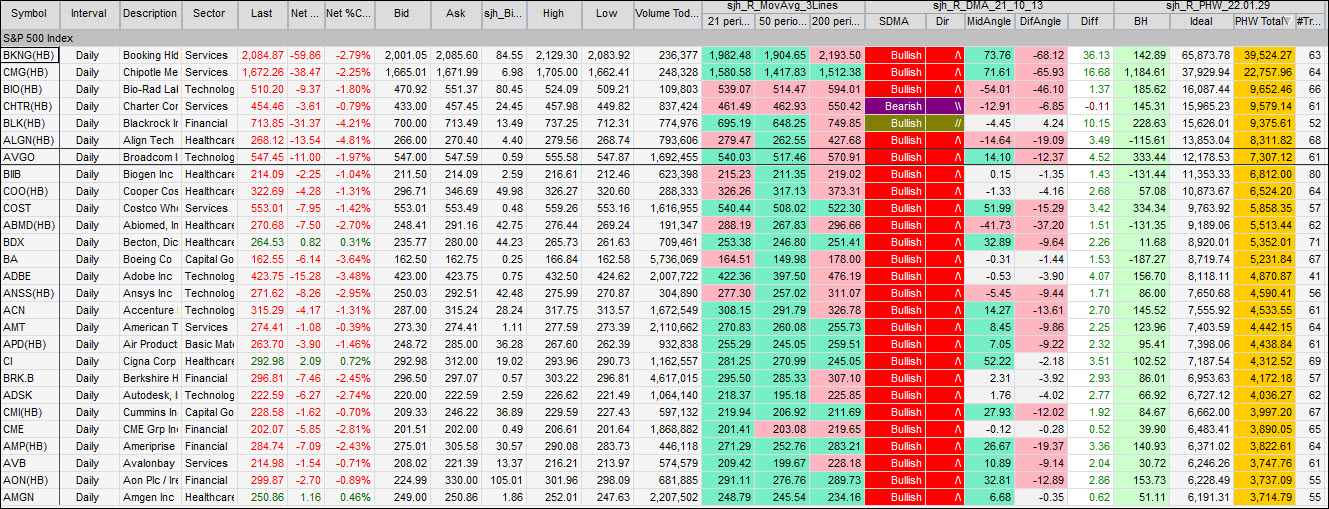Image resolution: width=1329 pixels, height=509 pixels.
Task: Select the ADSK symbol cell
Action: point(30,395)
